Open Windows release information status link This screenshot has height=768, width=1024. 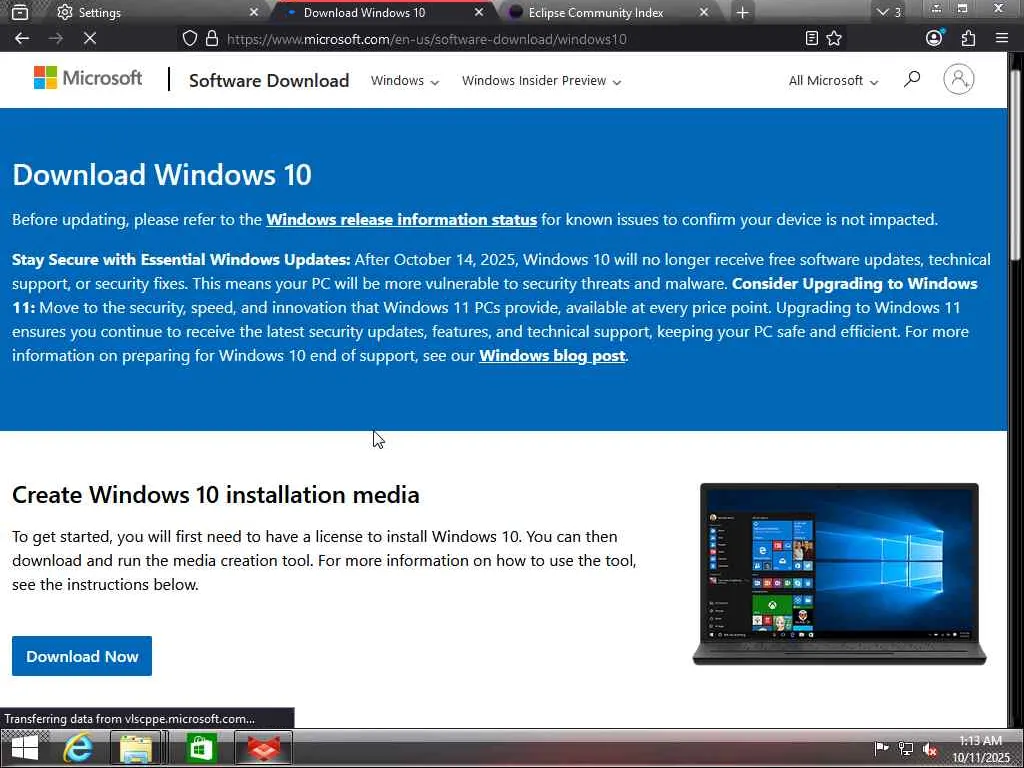point(402,219)
